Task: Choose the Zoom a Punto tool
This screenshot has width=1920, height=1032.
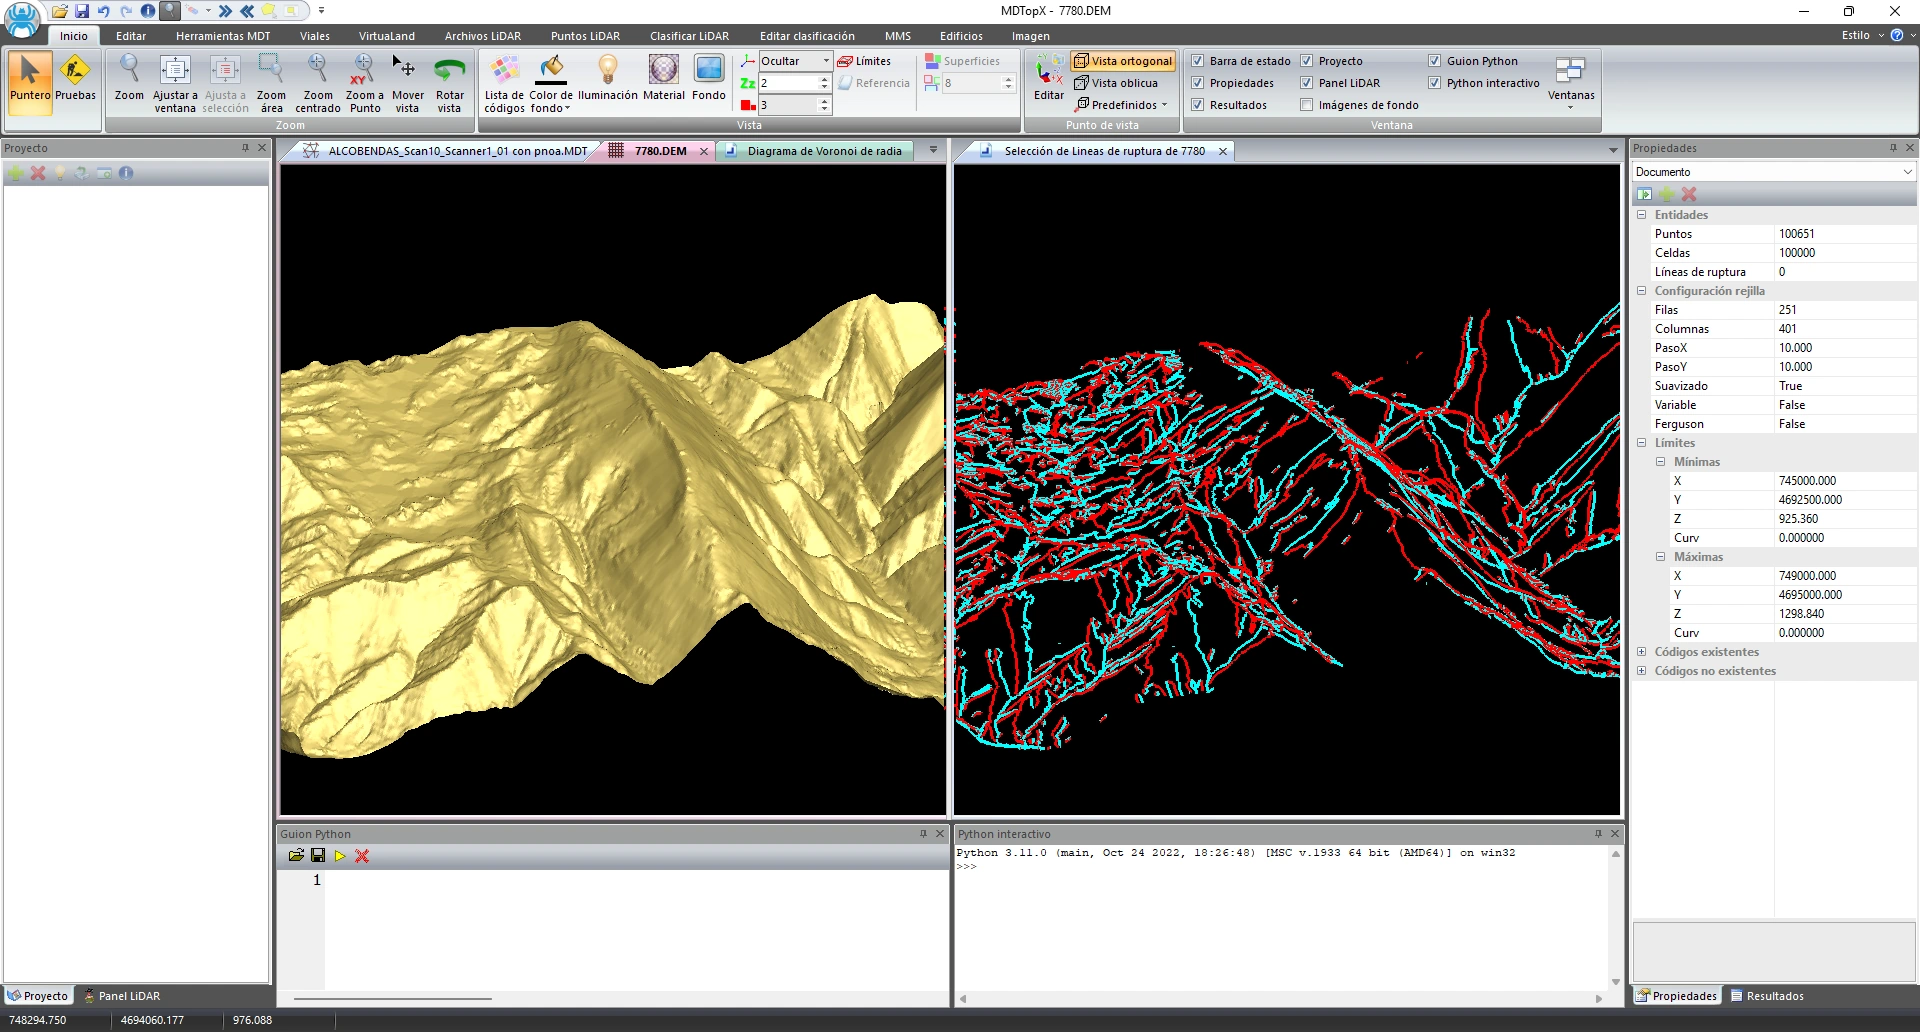Action: click(365, 83)
